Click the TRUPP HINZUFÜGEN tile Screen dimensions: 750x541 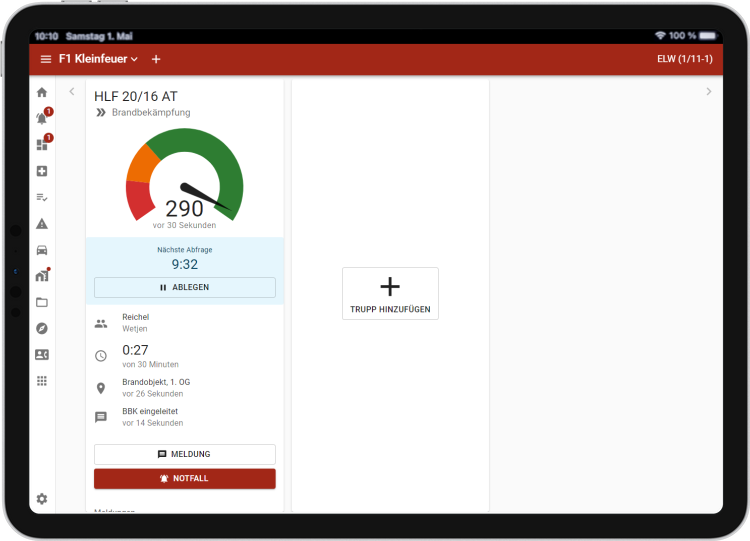tap(390, 293)
